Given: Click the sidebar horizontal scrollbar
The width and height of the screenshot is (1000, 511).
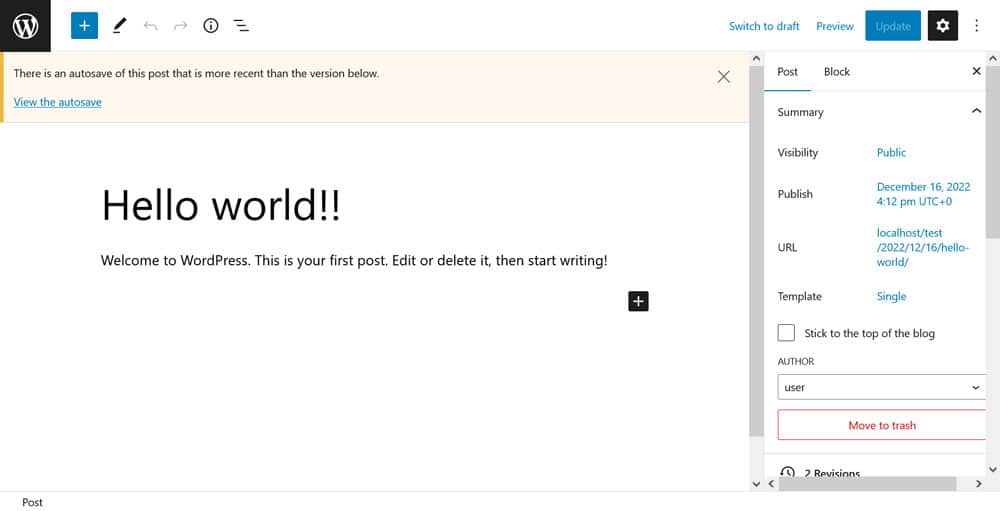Looking at the screenshot, I should [870, 484].
